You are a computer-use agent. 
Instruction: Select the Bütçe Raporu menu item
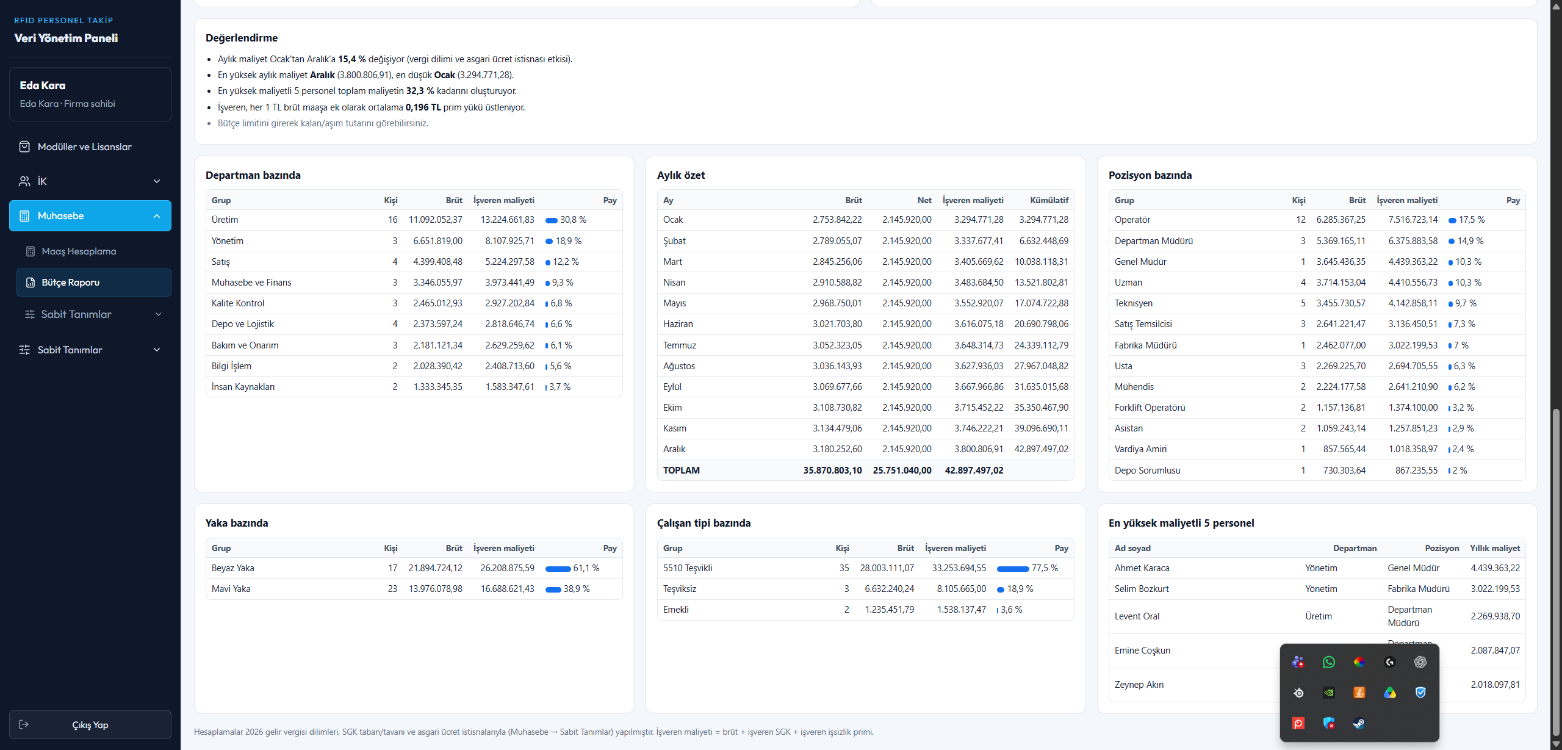point(94,283)
